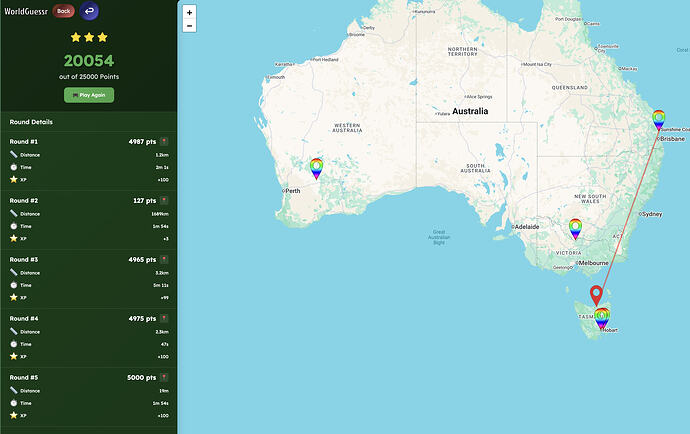Click the Western Australia map label
The image size is (690, 434).
(x=347, y=128)
